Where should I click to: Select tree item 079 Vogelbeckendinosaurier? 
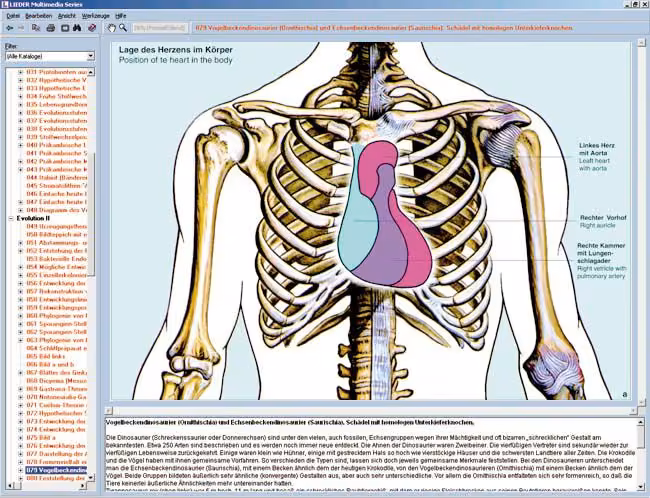point(56,470)
